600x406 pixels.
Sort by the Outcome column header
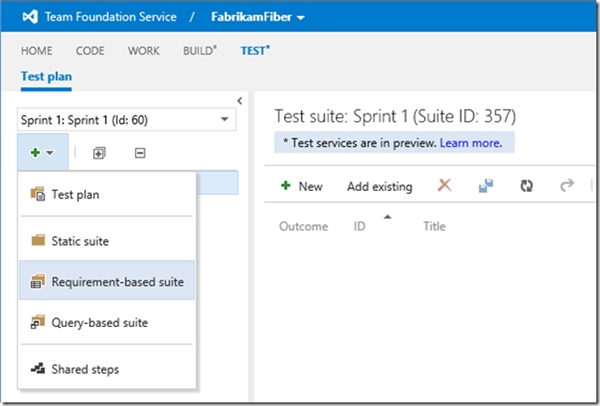pyautogui.click(x=303, y=227)
